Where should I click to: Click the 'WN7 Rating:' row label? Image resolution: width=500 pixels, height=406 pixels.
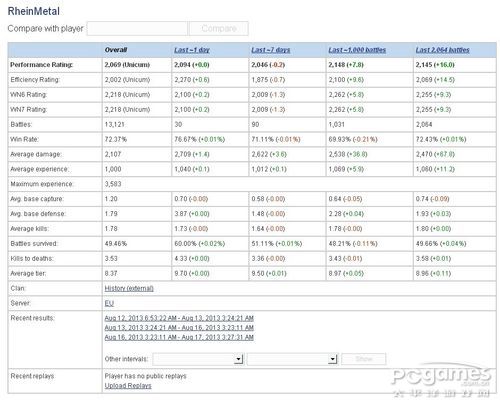click(x=29, y=109)
